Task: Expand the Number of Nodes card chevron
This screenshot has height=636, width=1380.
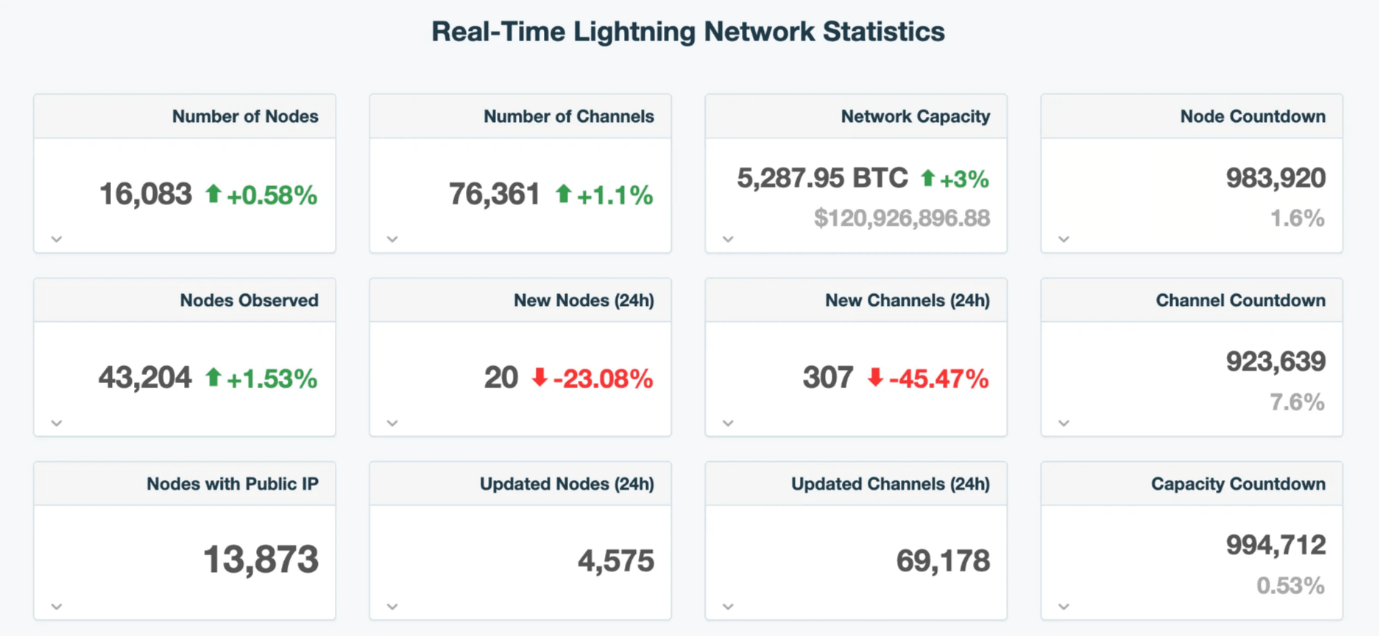Action: coord(57,239)
